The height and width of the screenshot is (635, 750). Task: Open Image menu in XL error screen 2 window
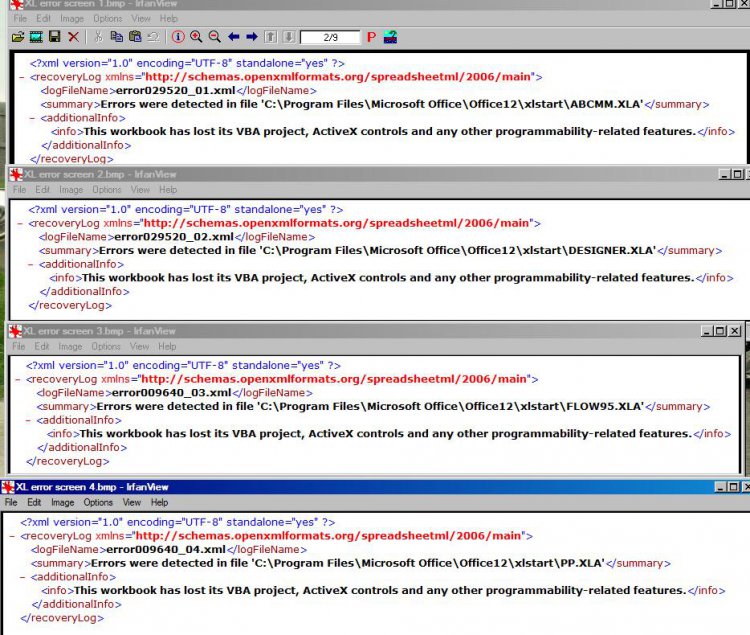pyautogui.click(x=71, y=190)
